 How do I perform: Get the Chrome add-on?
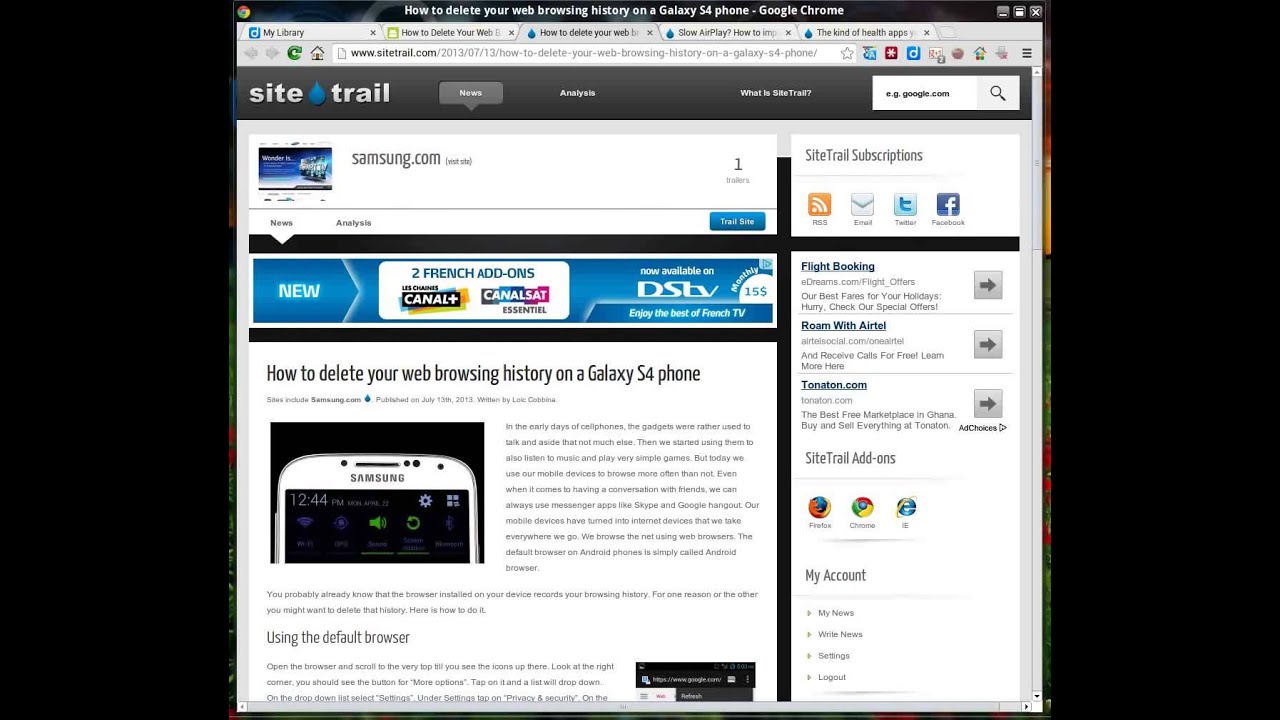[x=862, y=507]
